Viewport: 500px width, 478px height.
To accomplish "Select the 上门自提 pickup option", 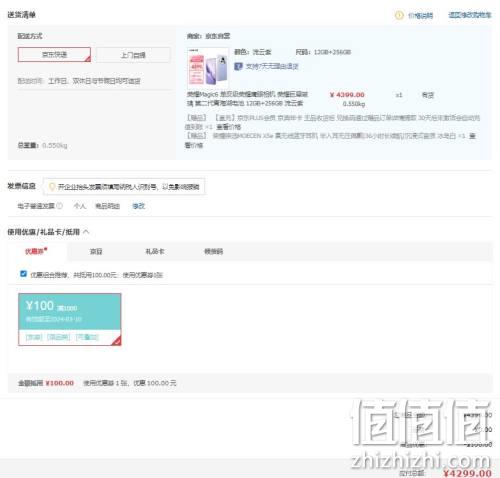I will 133,55.
